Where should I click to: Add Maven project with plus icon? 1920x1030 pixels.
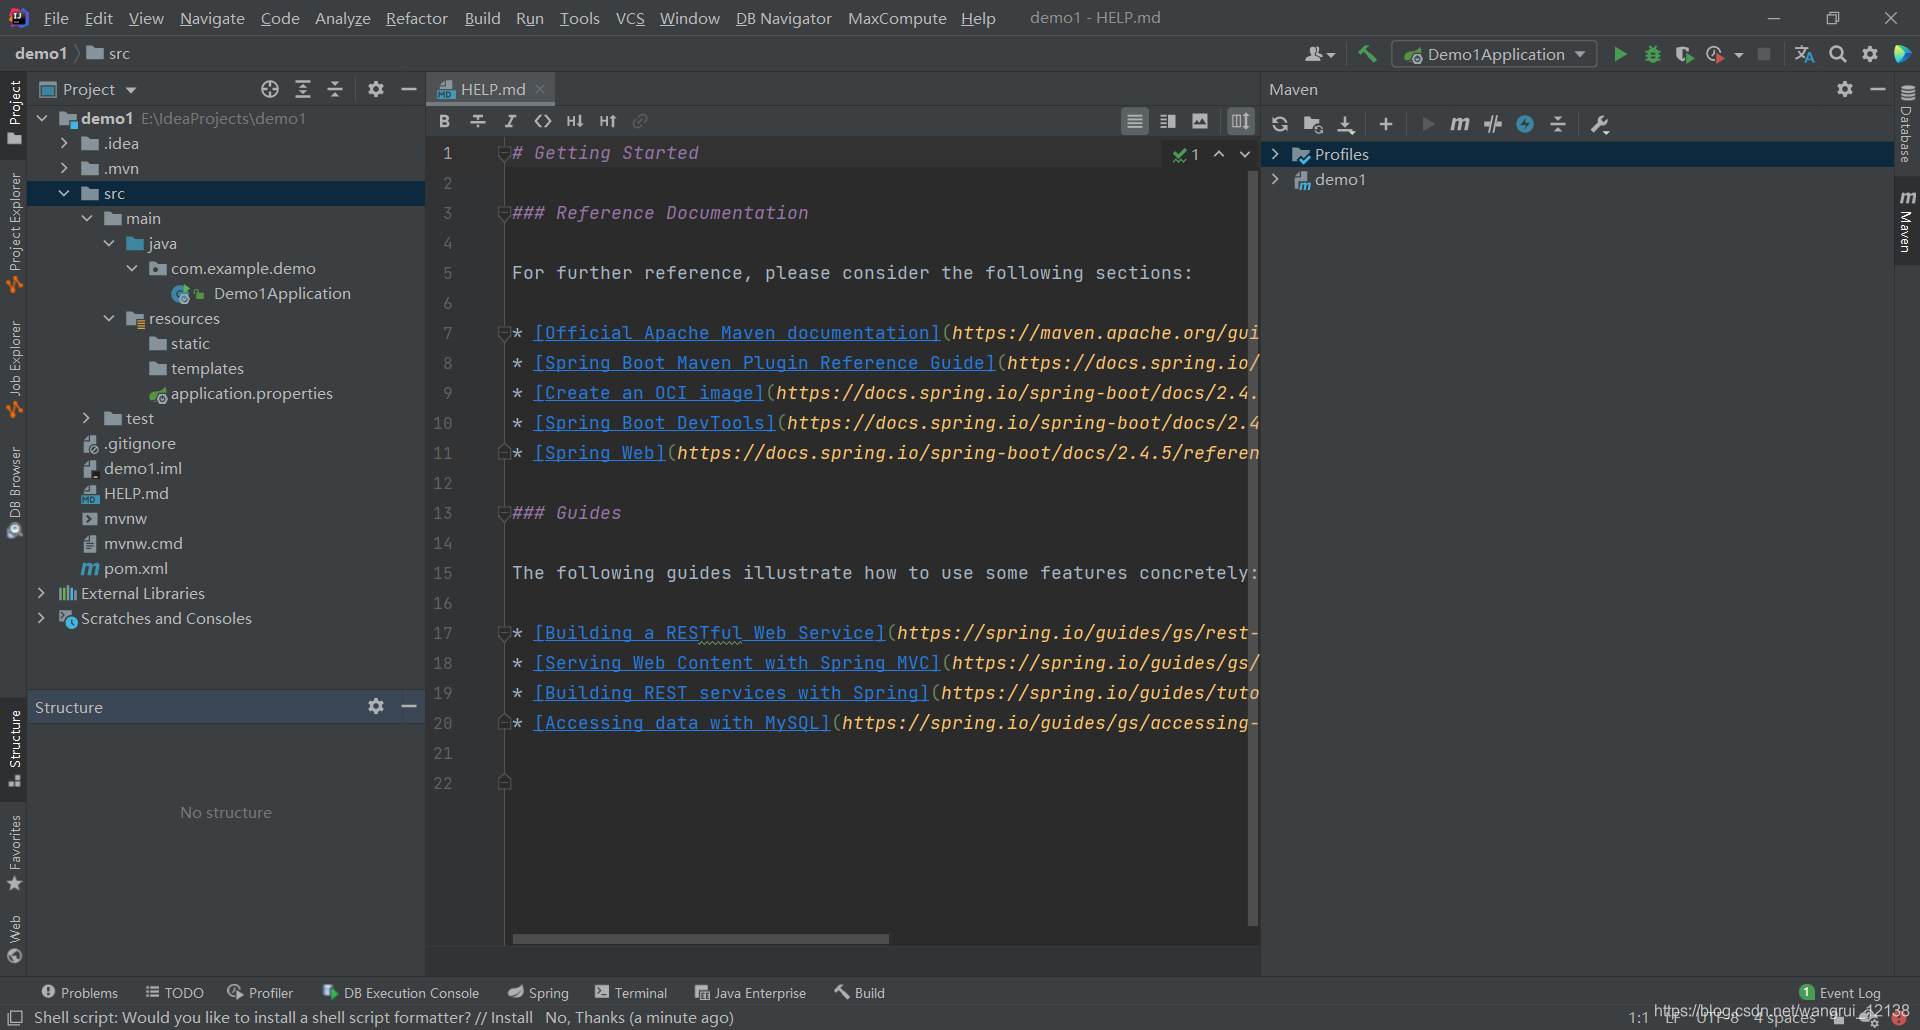pyautogui.click(x=1386, y=124)
